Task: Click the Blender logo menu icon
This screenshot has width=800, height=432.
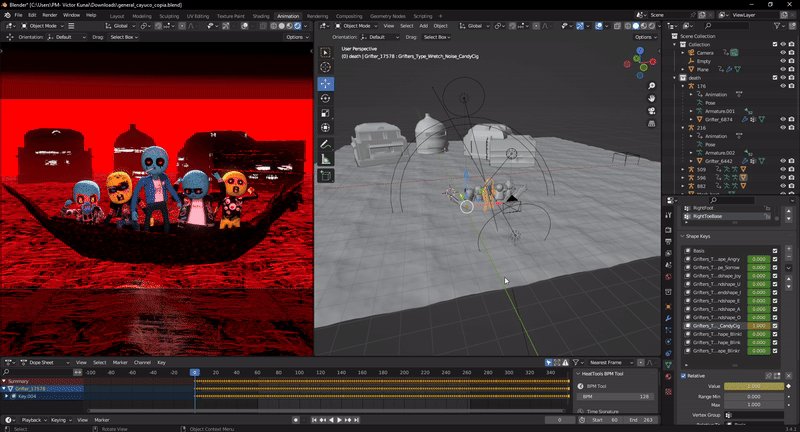Action: [7, 15]
